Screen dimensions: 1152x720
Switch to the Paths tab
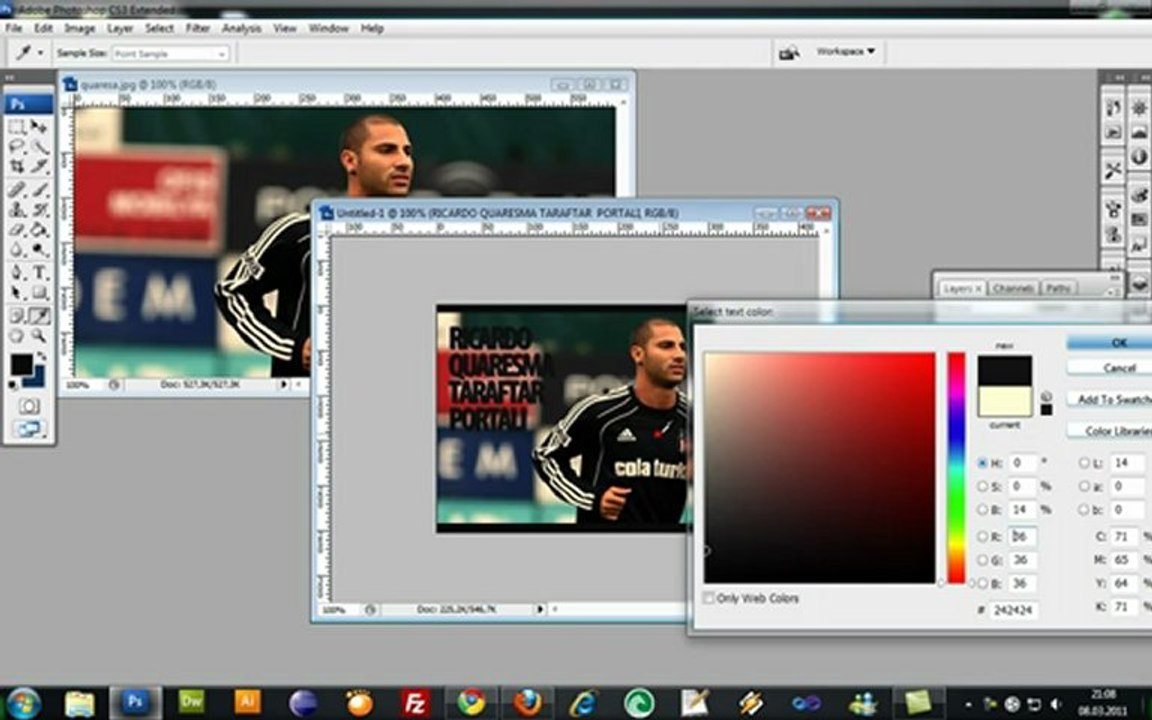click(1058, 289)
